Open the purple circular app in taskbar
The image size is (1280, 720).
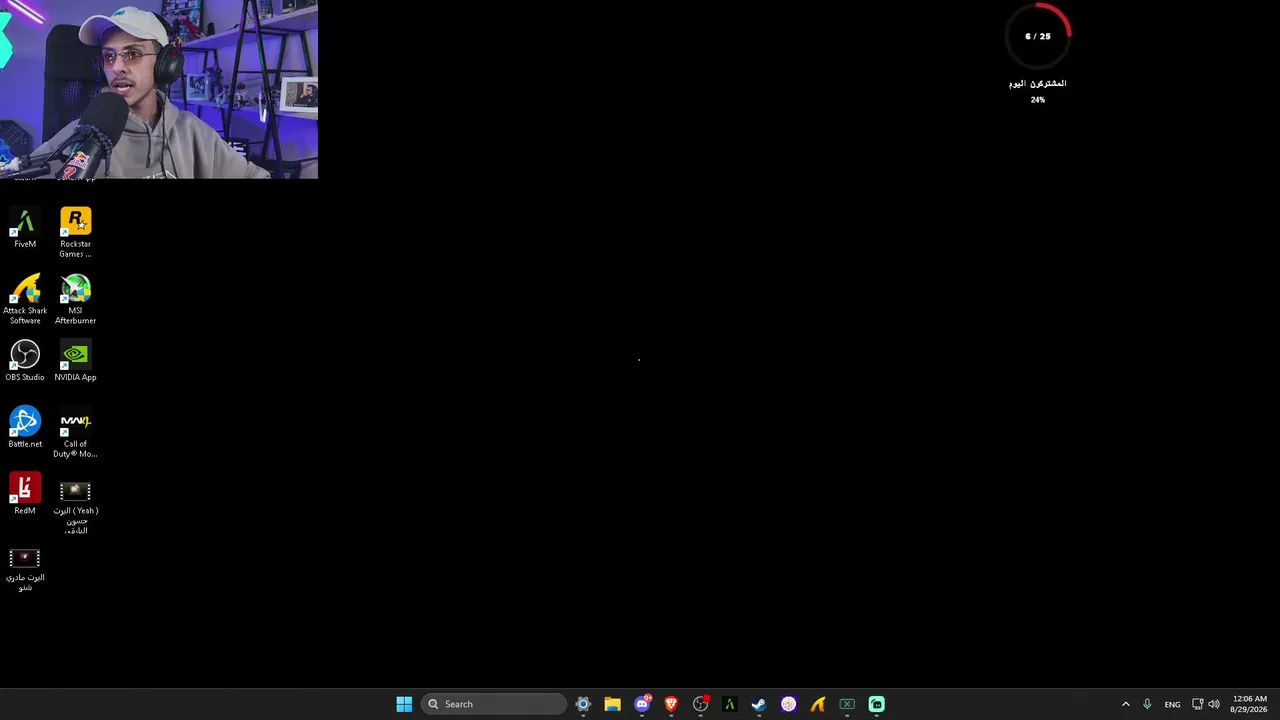click(x=788, y=704)
